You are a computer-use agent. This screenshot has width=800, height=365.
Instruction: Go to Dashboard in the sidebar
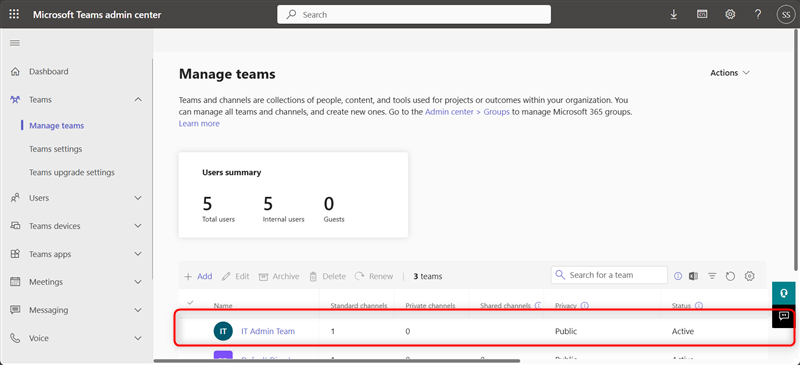click(48, 71)
